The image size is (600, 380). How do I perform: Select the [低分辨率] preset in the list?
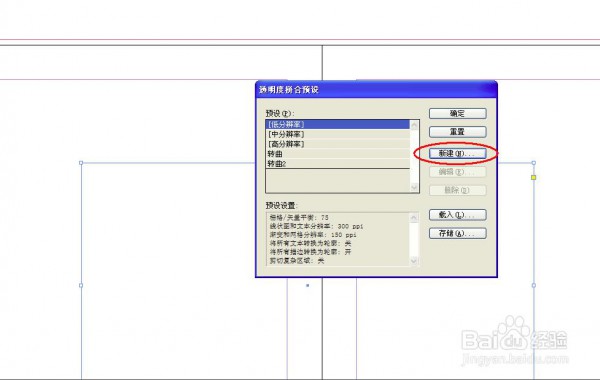[338, 124]
